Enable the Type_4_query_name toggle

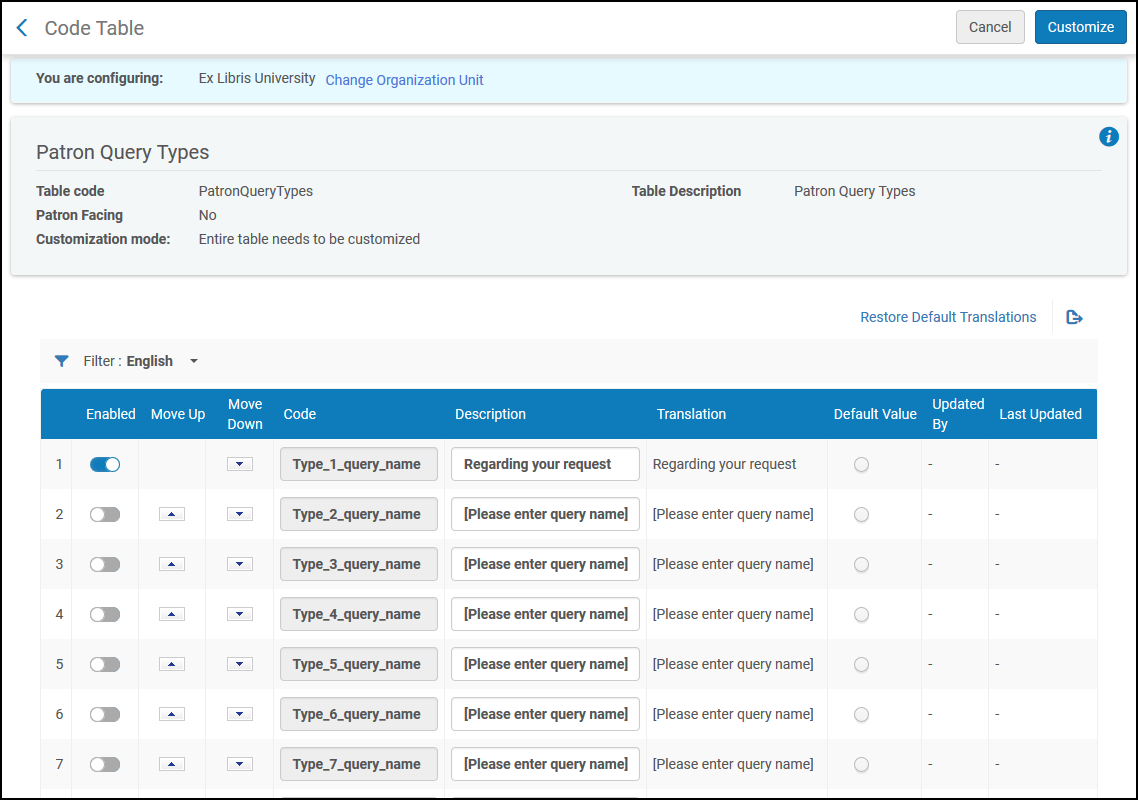[105, 614]
